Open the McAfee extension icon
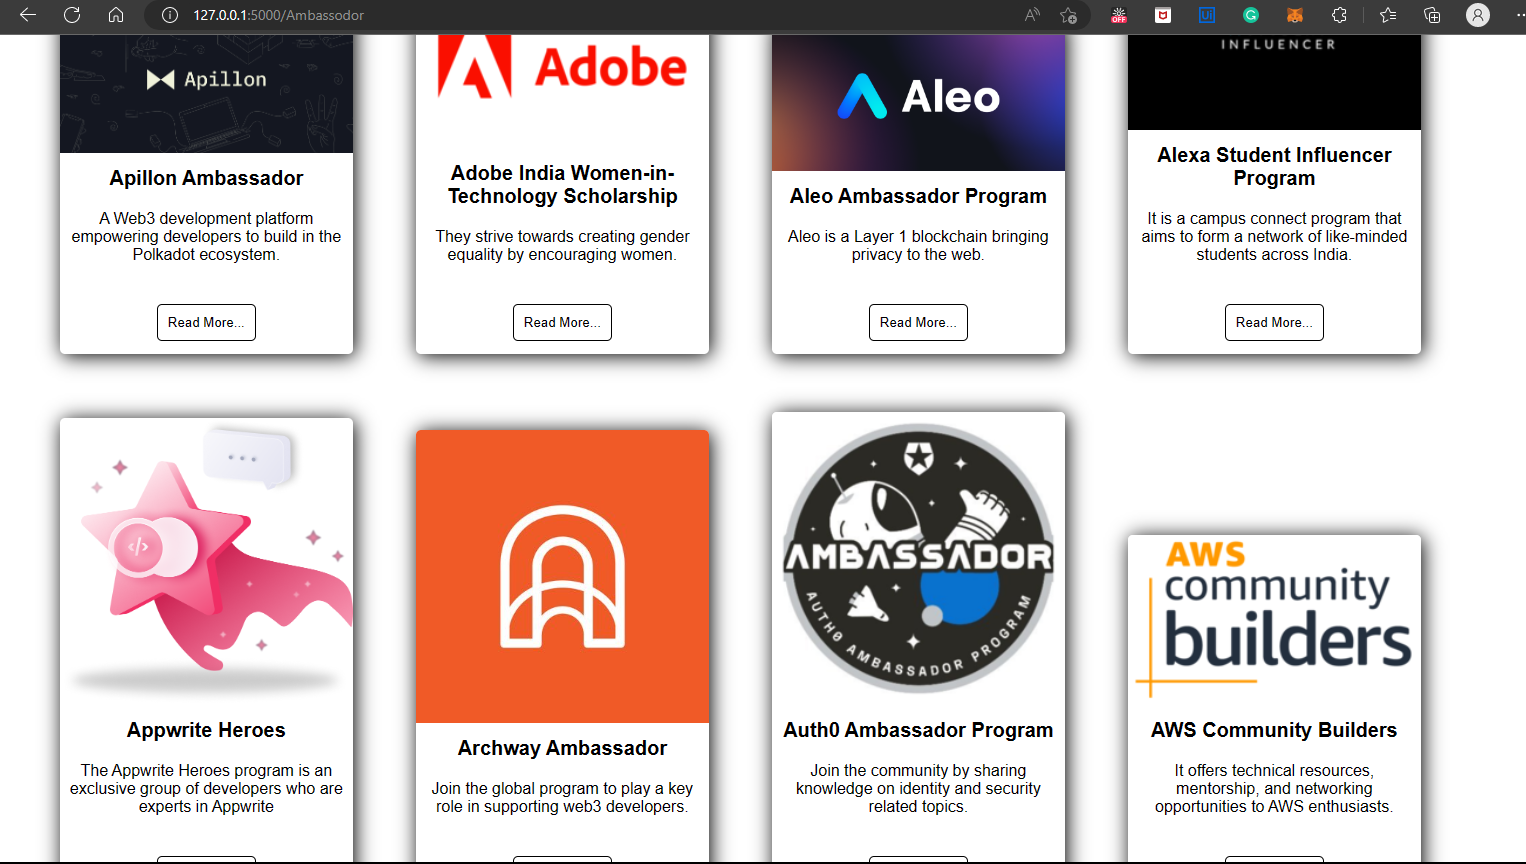This screenshot has height=864, width=1526. [1163, 15]
